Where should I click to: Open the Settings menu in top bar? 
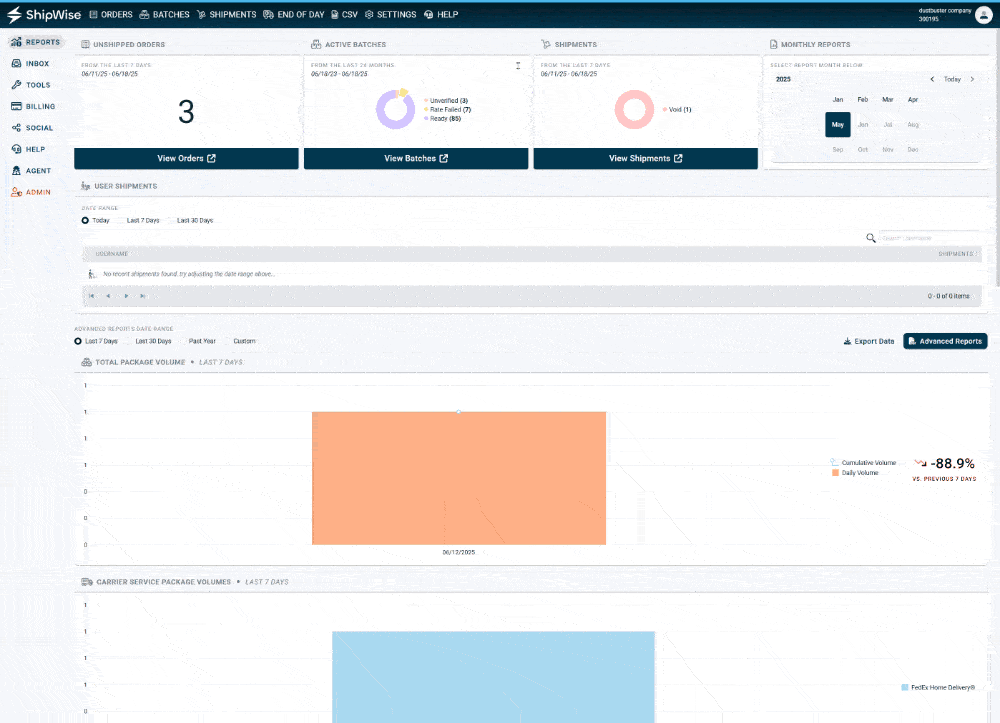click(390, 14)
